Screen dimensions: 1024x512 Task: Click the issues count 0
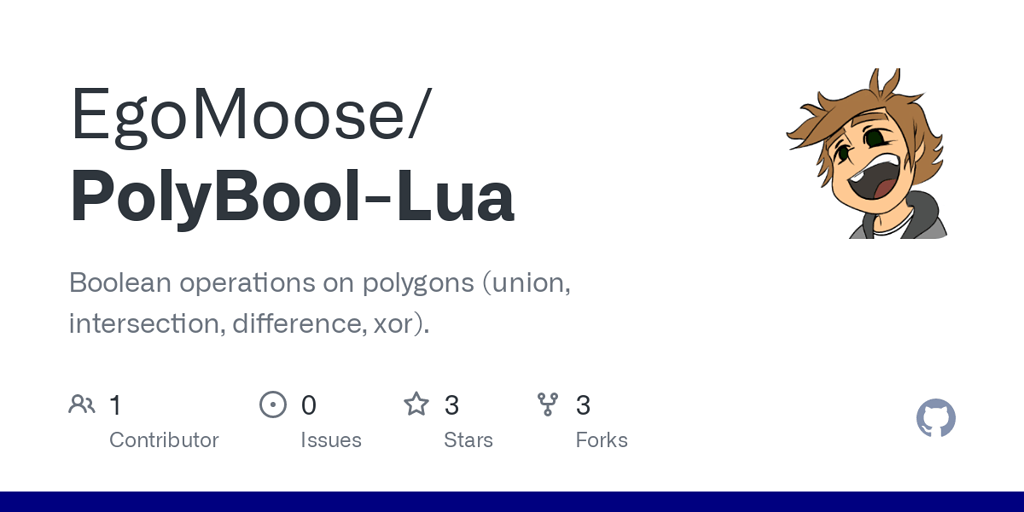[308, 406]
